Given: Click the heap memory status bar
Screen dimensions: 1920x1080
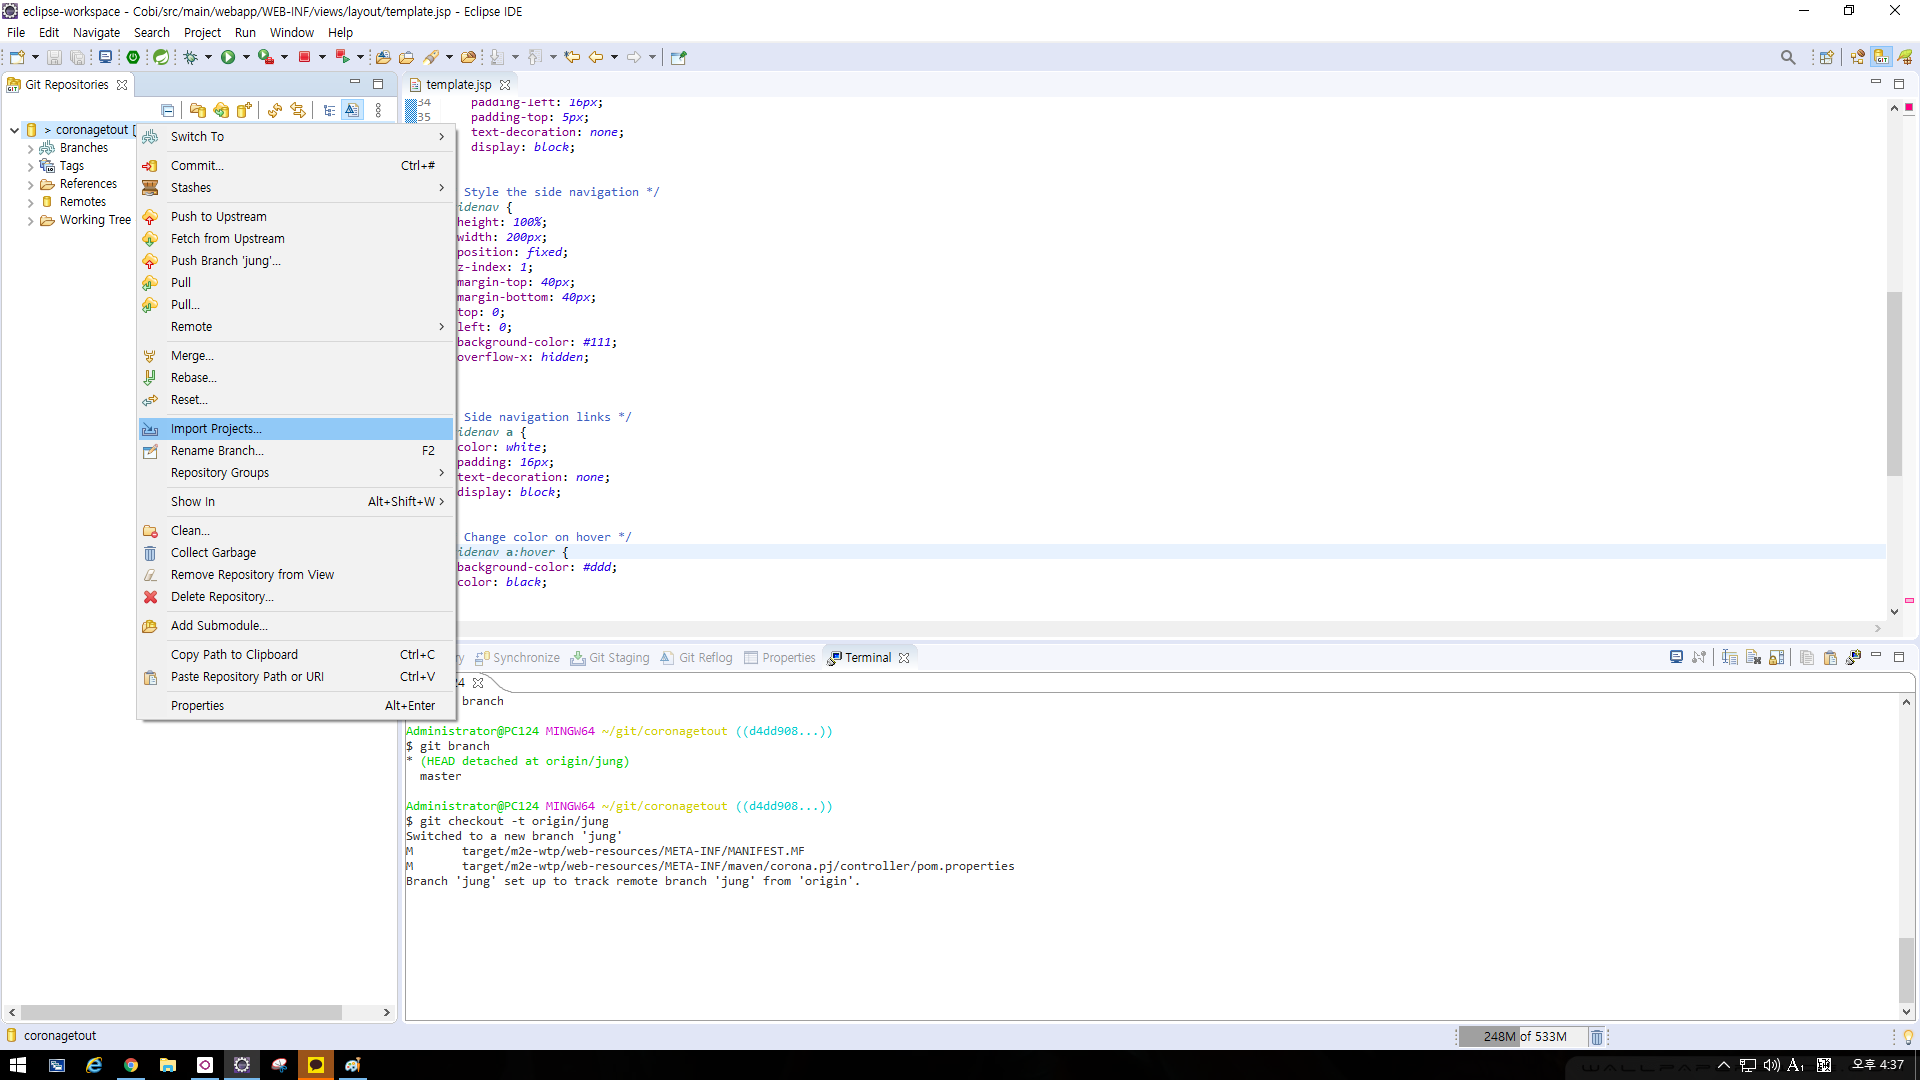Looking at the screenshot, I should click(1524, 1036).
